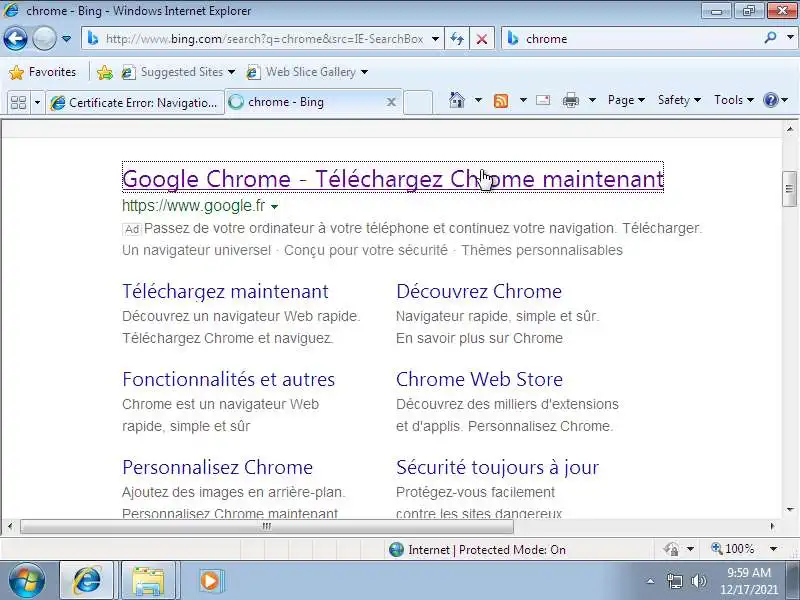800x600 pixels.
Task: Expand the Print options dropdown arrow
Action: coord(592,100)
